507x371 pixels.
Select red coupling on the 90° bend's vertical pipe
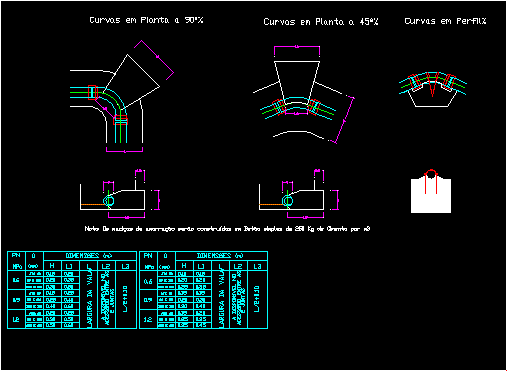pyautogui.click(x=120, y=120)
